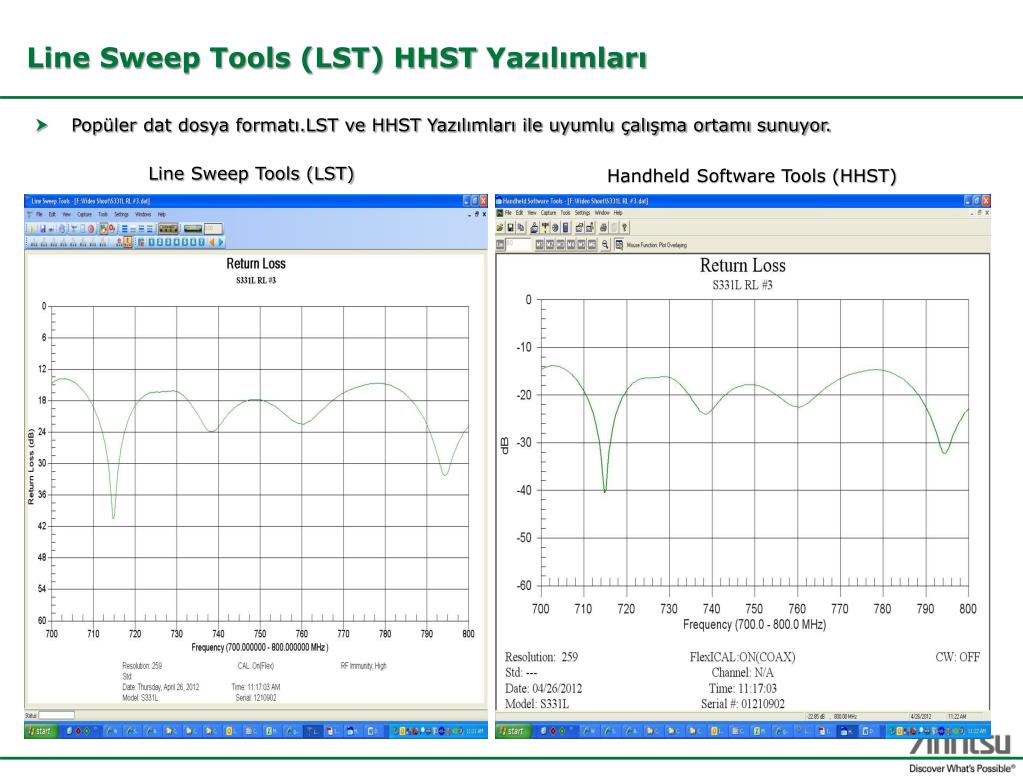Toggle marker M3 in the HHST toolbar
The height and width of the screenshot is (780, 1023).
[560, 244]
